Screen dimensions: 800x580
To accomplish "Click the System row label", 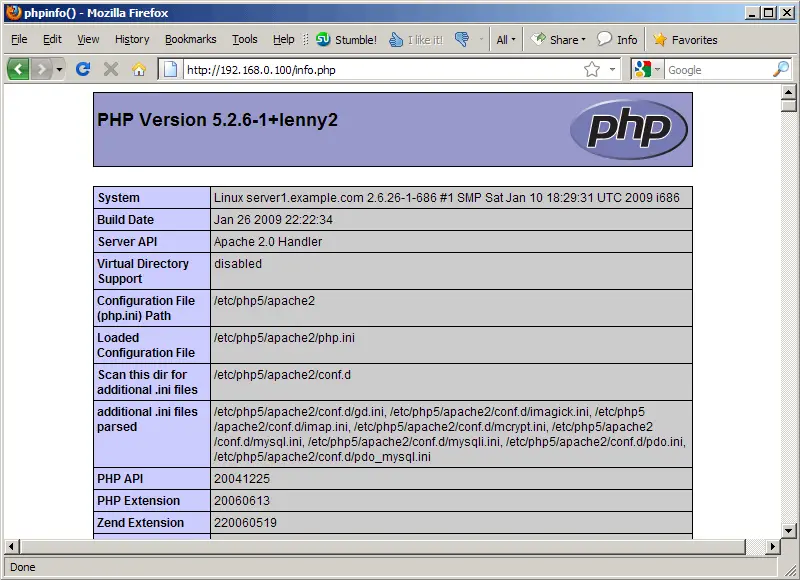I will click(118, 197).
